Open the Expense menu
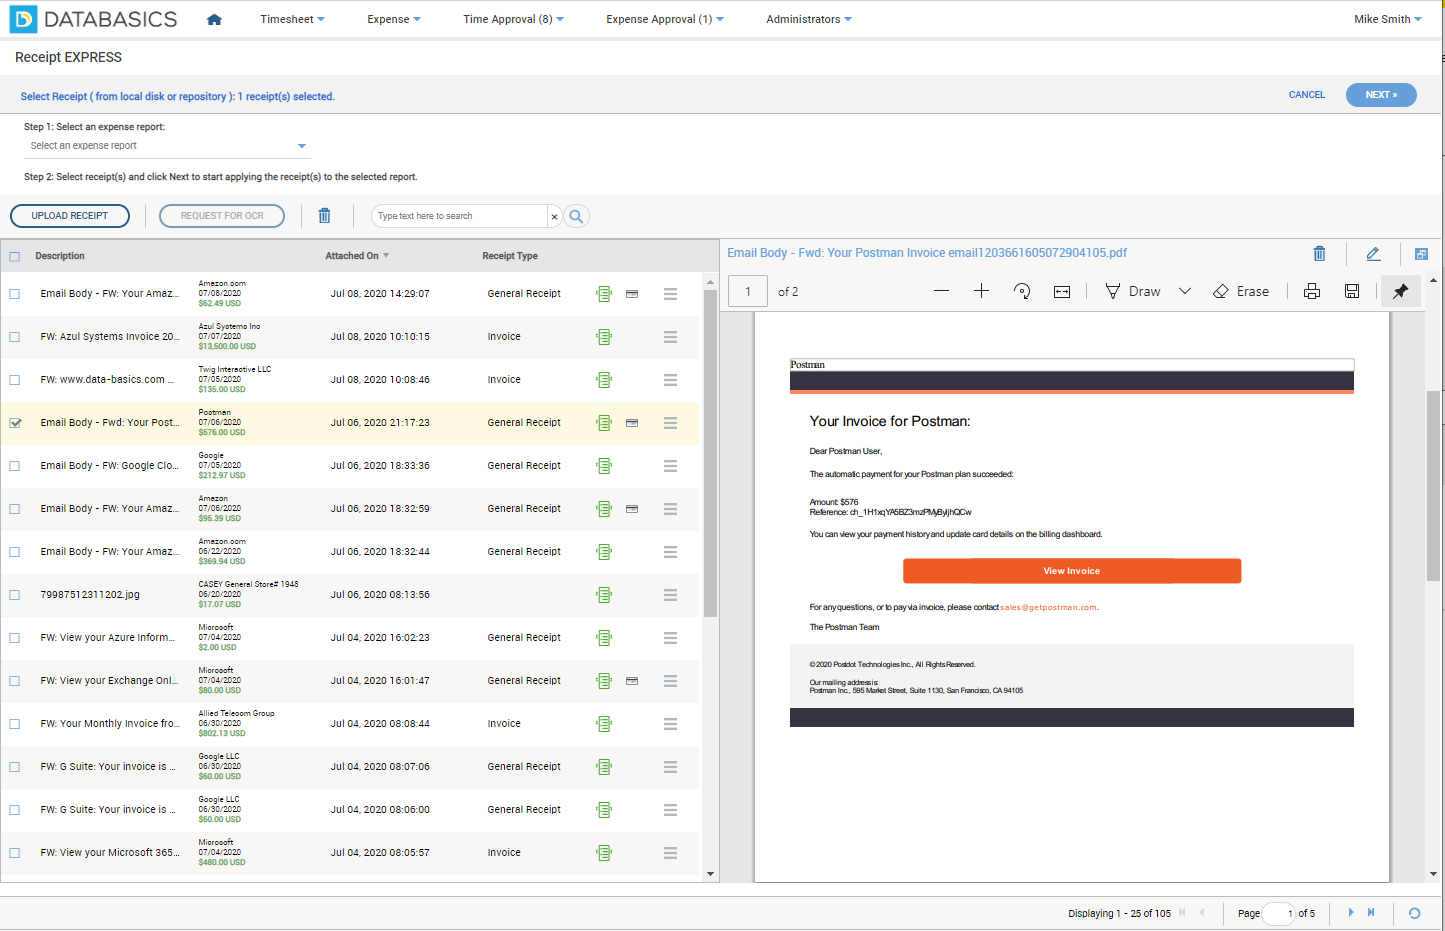 pyautogui.click(x=394, y=19)
